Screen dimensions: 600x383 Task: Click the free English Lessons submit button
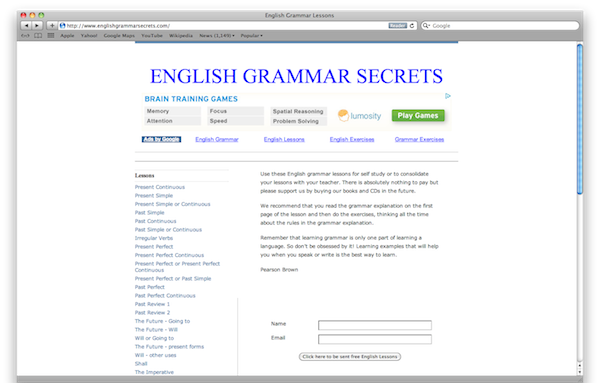pos(350,357)
